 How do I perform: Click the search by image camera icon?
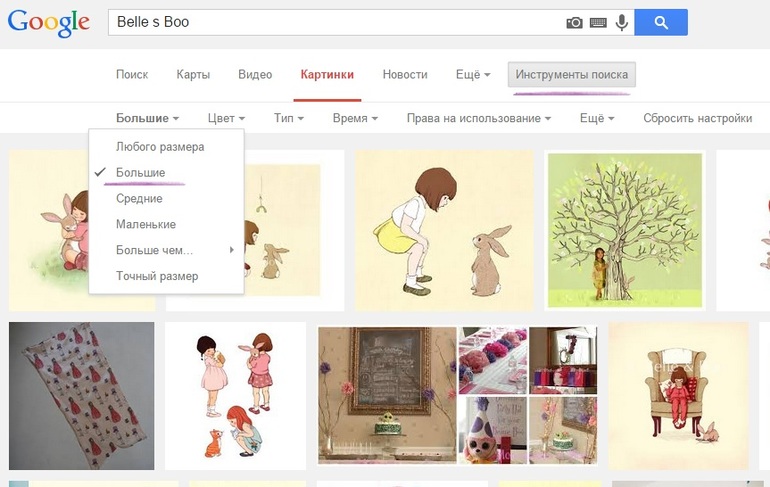574,22
